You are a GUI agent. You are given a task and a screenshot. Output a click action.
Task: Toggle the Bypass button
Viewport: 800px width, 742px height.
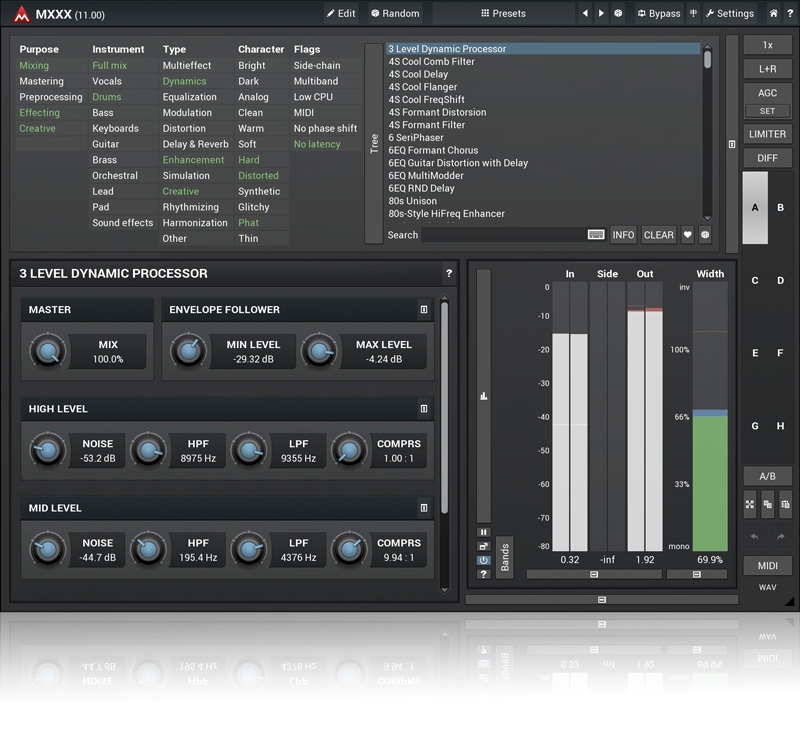pos(658,14)
